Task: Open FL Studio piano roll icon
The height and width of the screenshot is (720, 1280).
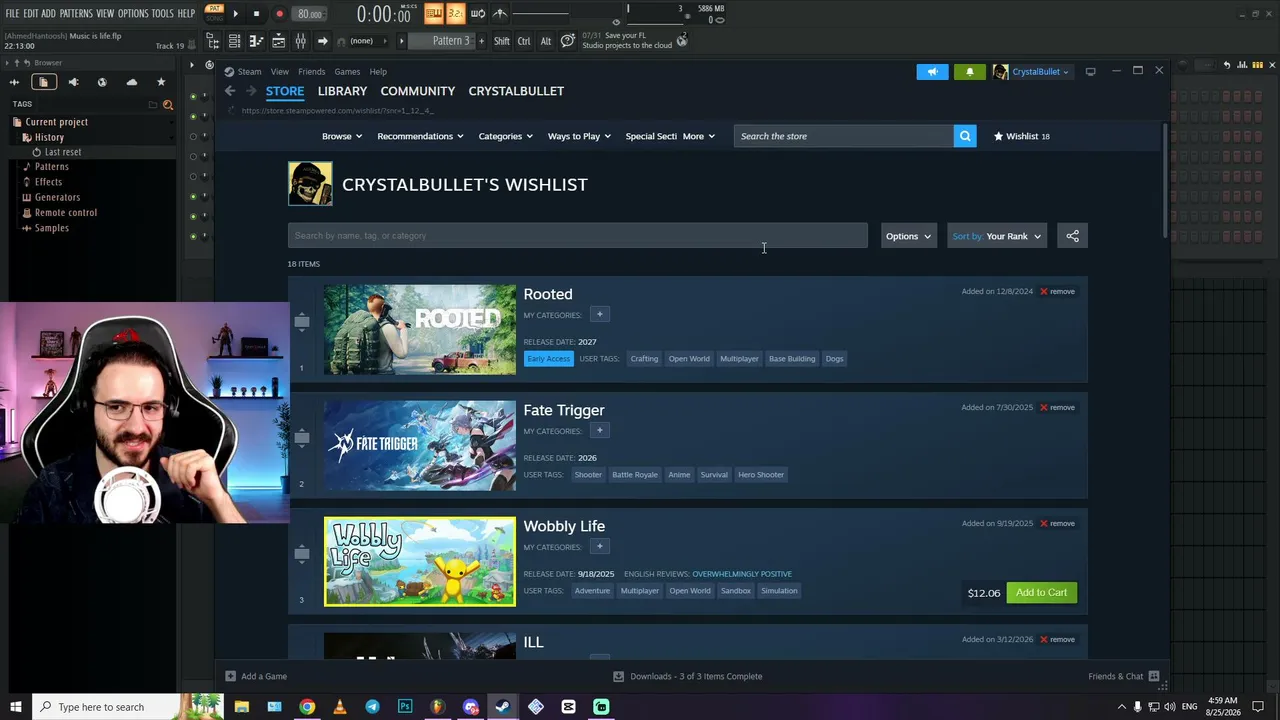Action: (x=256, y=41)
